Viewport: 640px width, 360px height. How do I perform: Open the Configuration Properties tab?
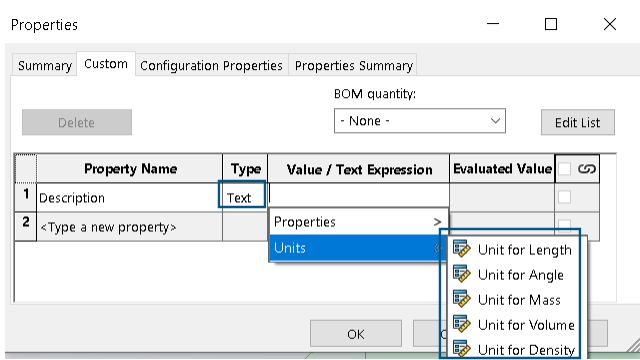pos(211,65)
